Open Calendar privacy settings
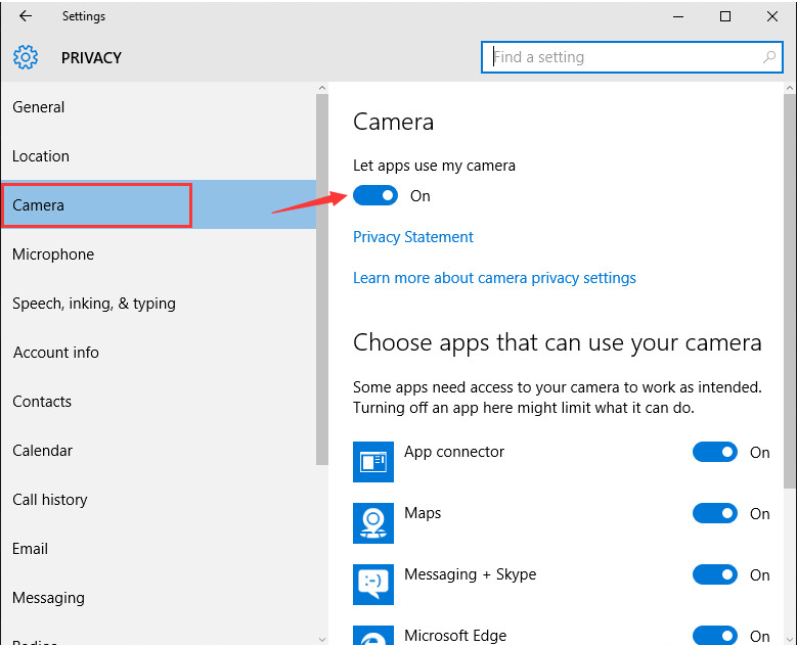797x645 pixels. click(x=158, y=450)
